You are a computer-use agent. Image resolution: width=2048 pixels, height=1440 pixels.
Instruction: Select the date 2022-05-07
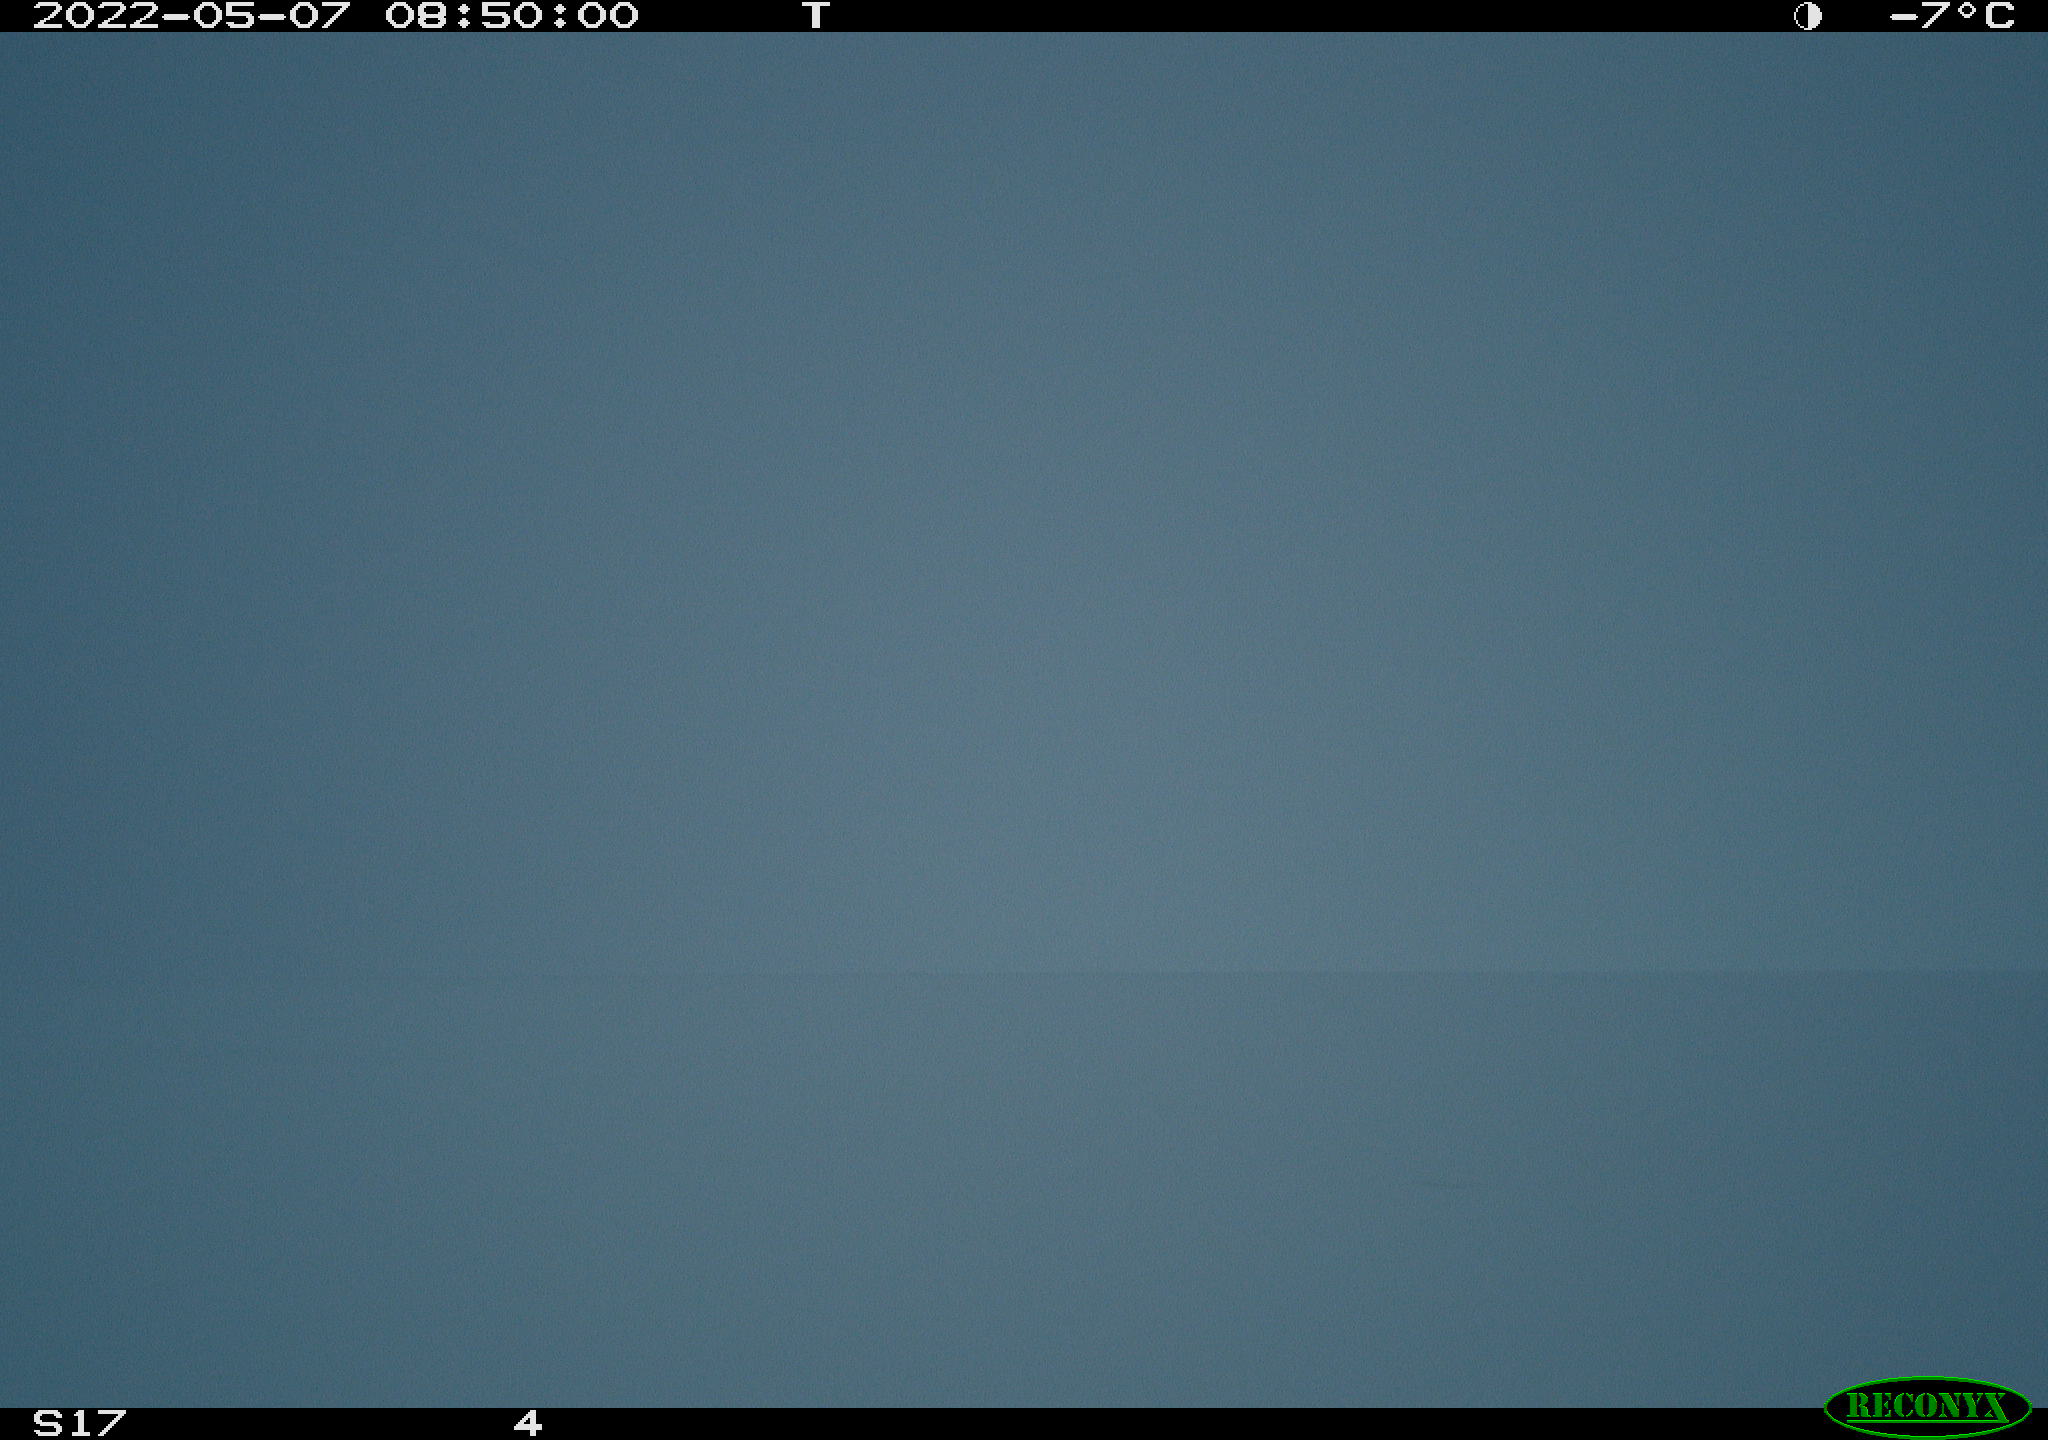192,16
